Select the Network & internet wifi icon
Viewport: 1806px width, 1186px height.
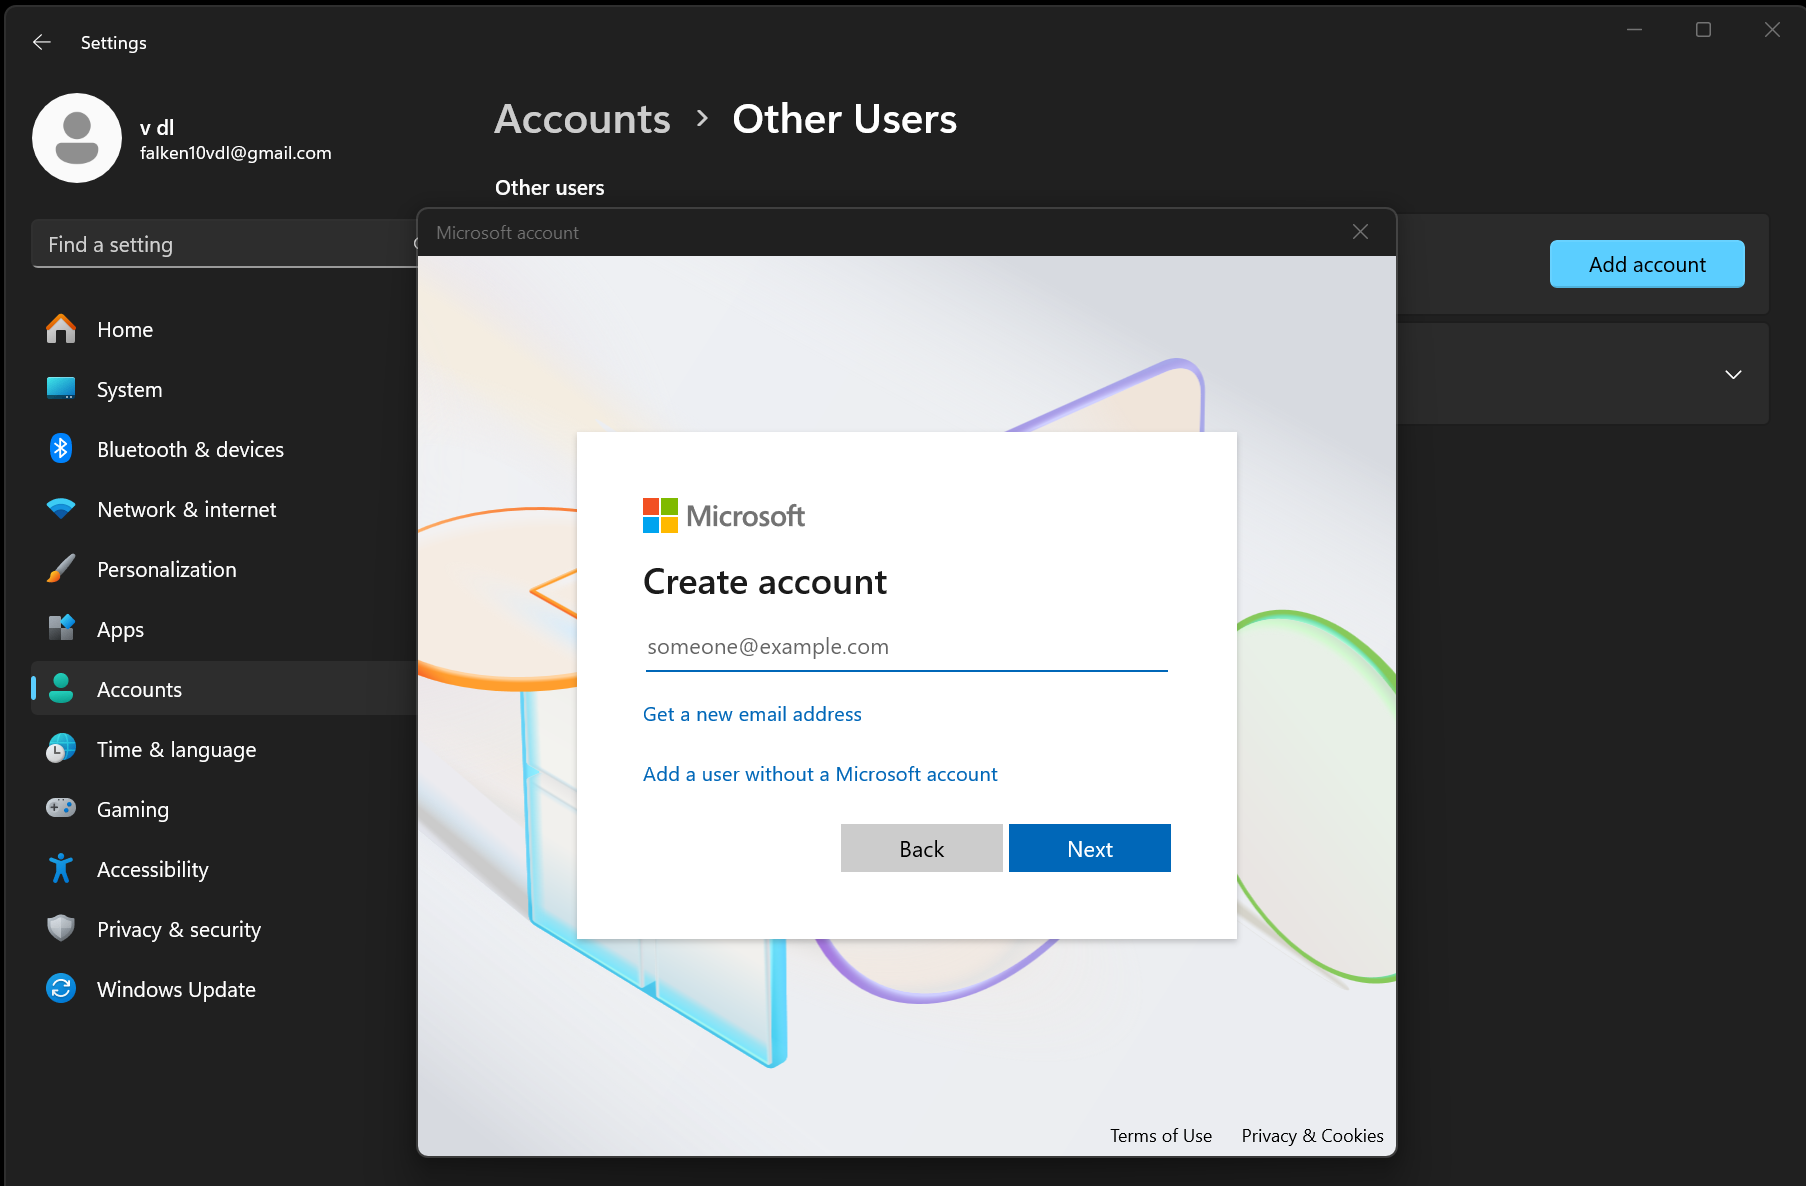tap(61, 509)
